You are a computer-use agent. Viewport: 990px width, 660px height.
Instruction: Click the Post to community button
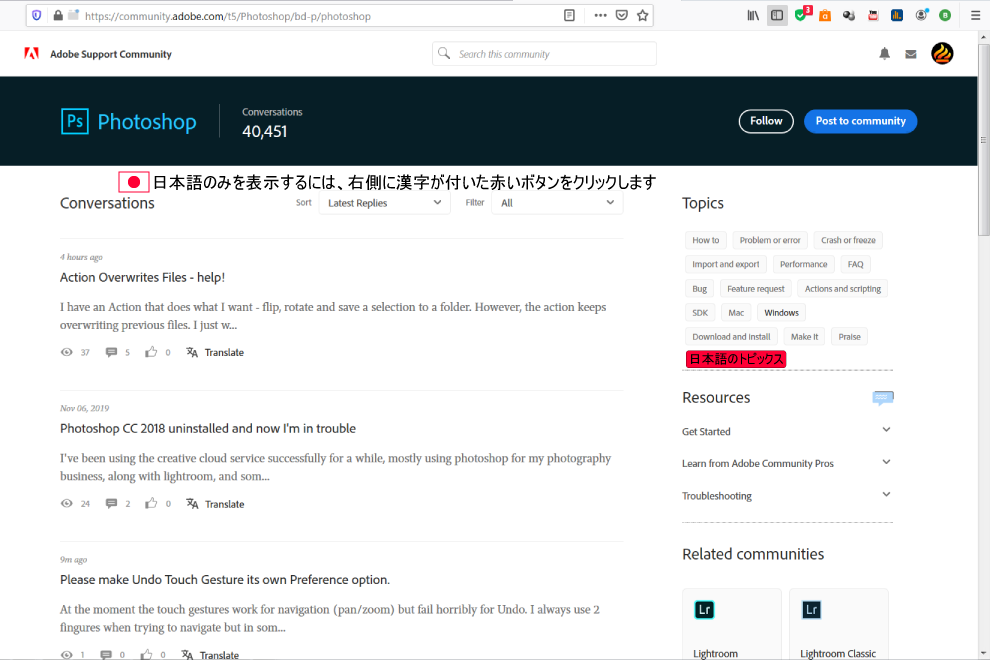(x=860, y=121)
